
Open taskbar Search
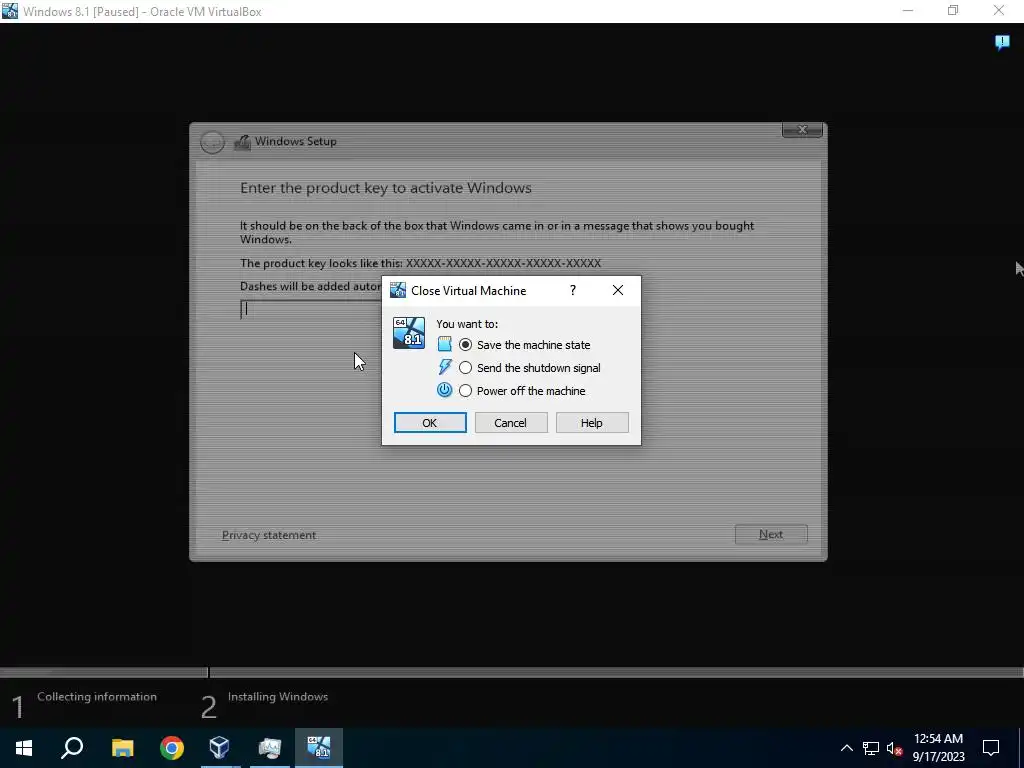pyautogui.click(x=72, y=748)
